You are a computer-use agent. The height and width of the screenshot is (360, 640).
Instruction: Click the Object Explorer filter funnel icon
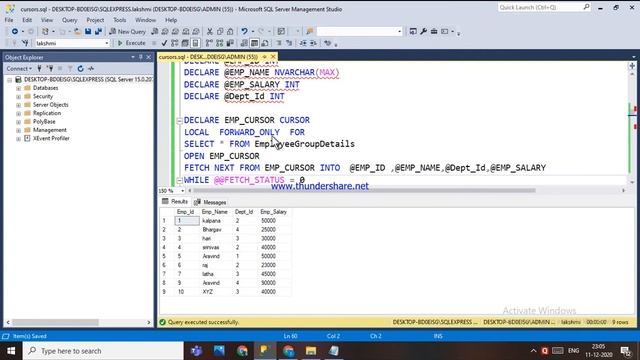tap(70, 69)
